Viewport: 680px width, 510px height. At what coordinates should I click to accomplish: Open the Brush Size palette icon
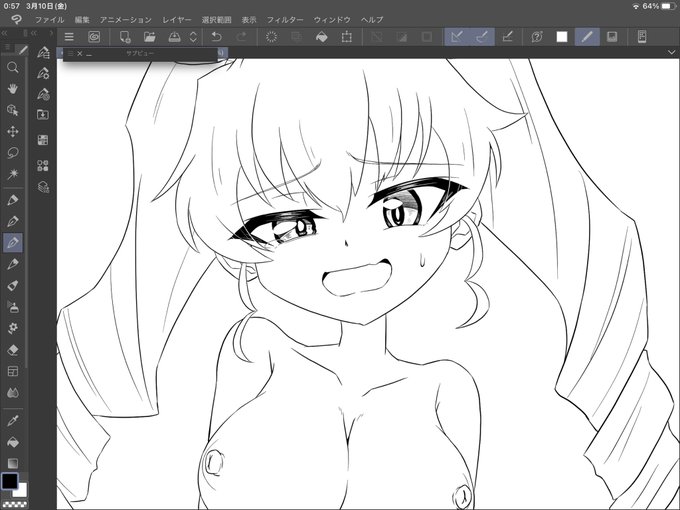pos(43,94)
